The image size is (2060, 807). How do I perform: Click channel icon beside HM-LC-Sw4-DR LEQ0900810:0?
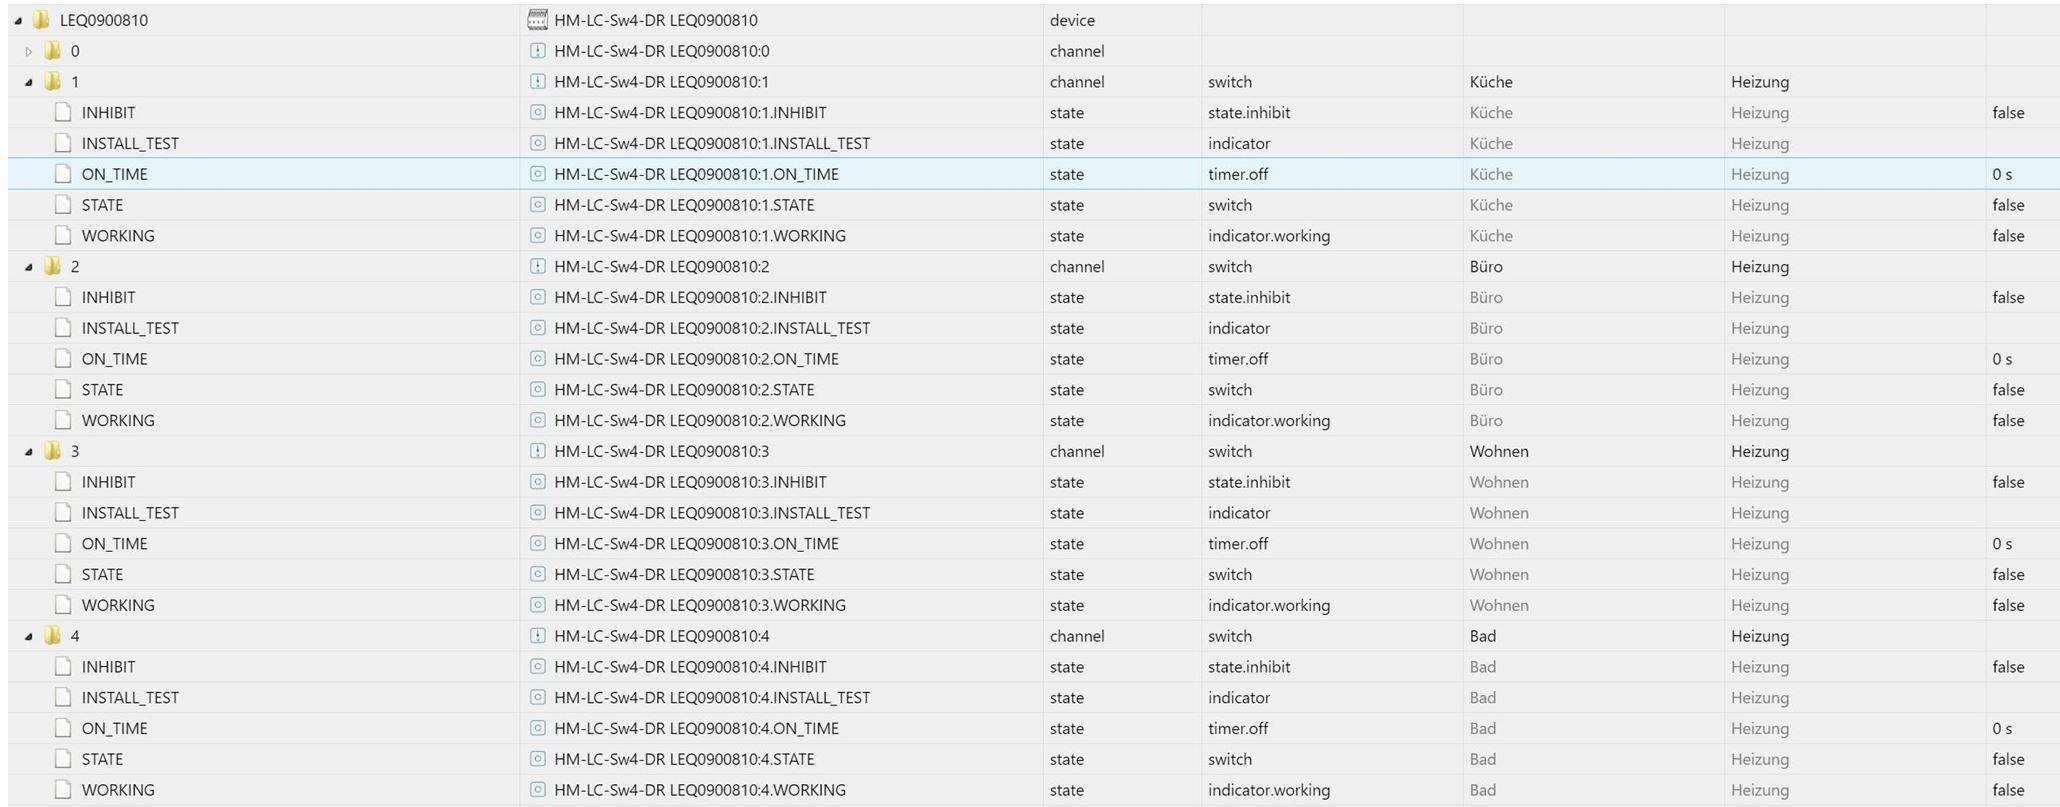coord(538,51)
